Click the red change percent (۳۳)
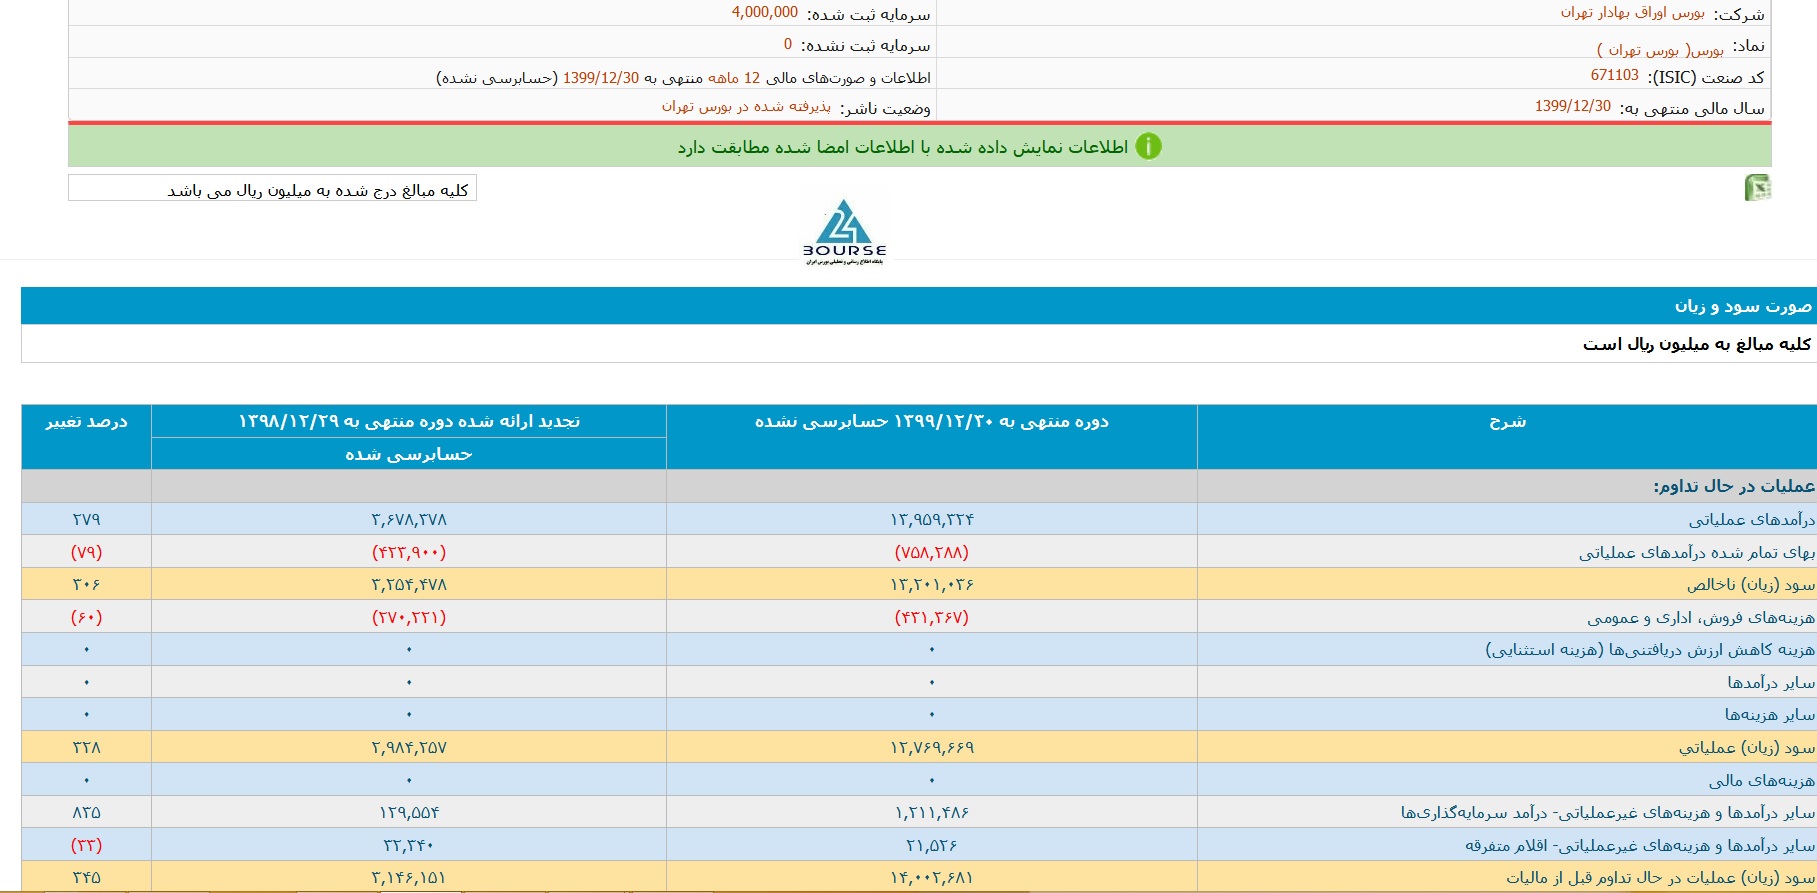Screen dimensions: 1817x893 86,845
